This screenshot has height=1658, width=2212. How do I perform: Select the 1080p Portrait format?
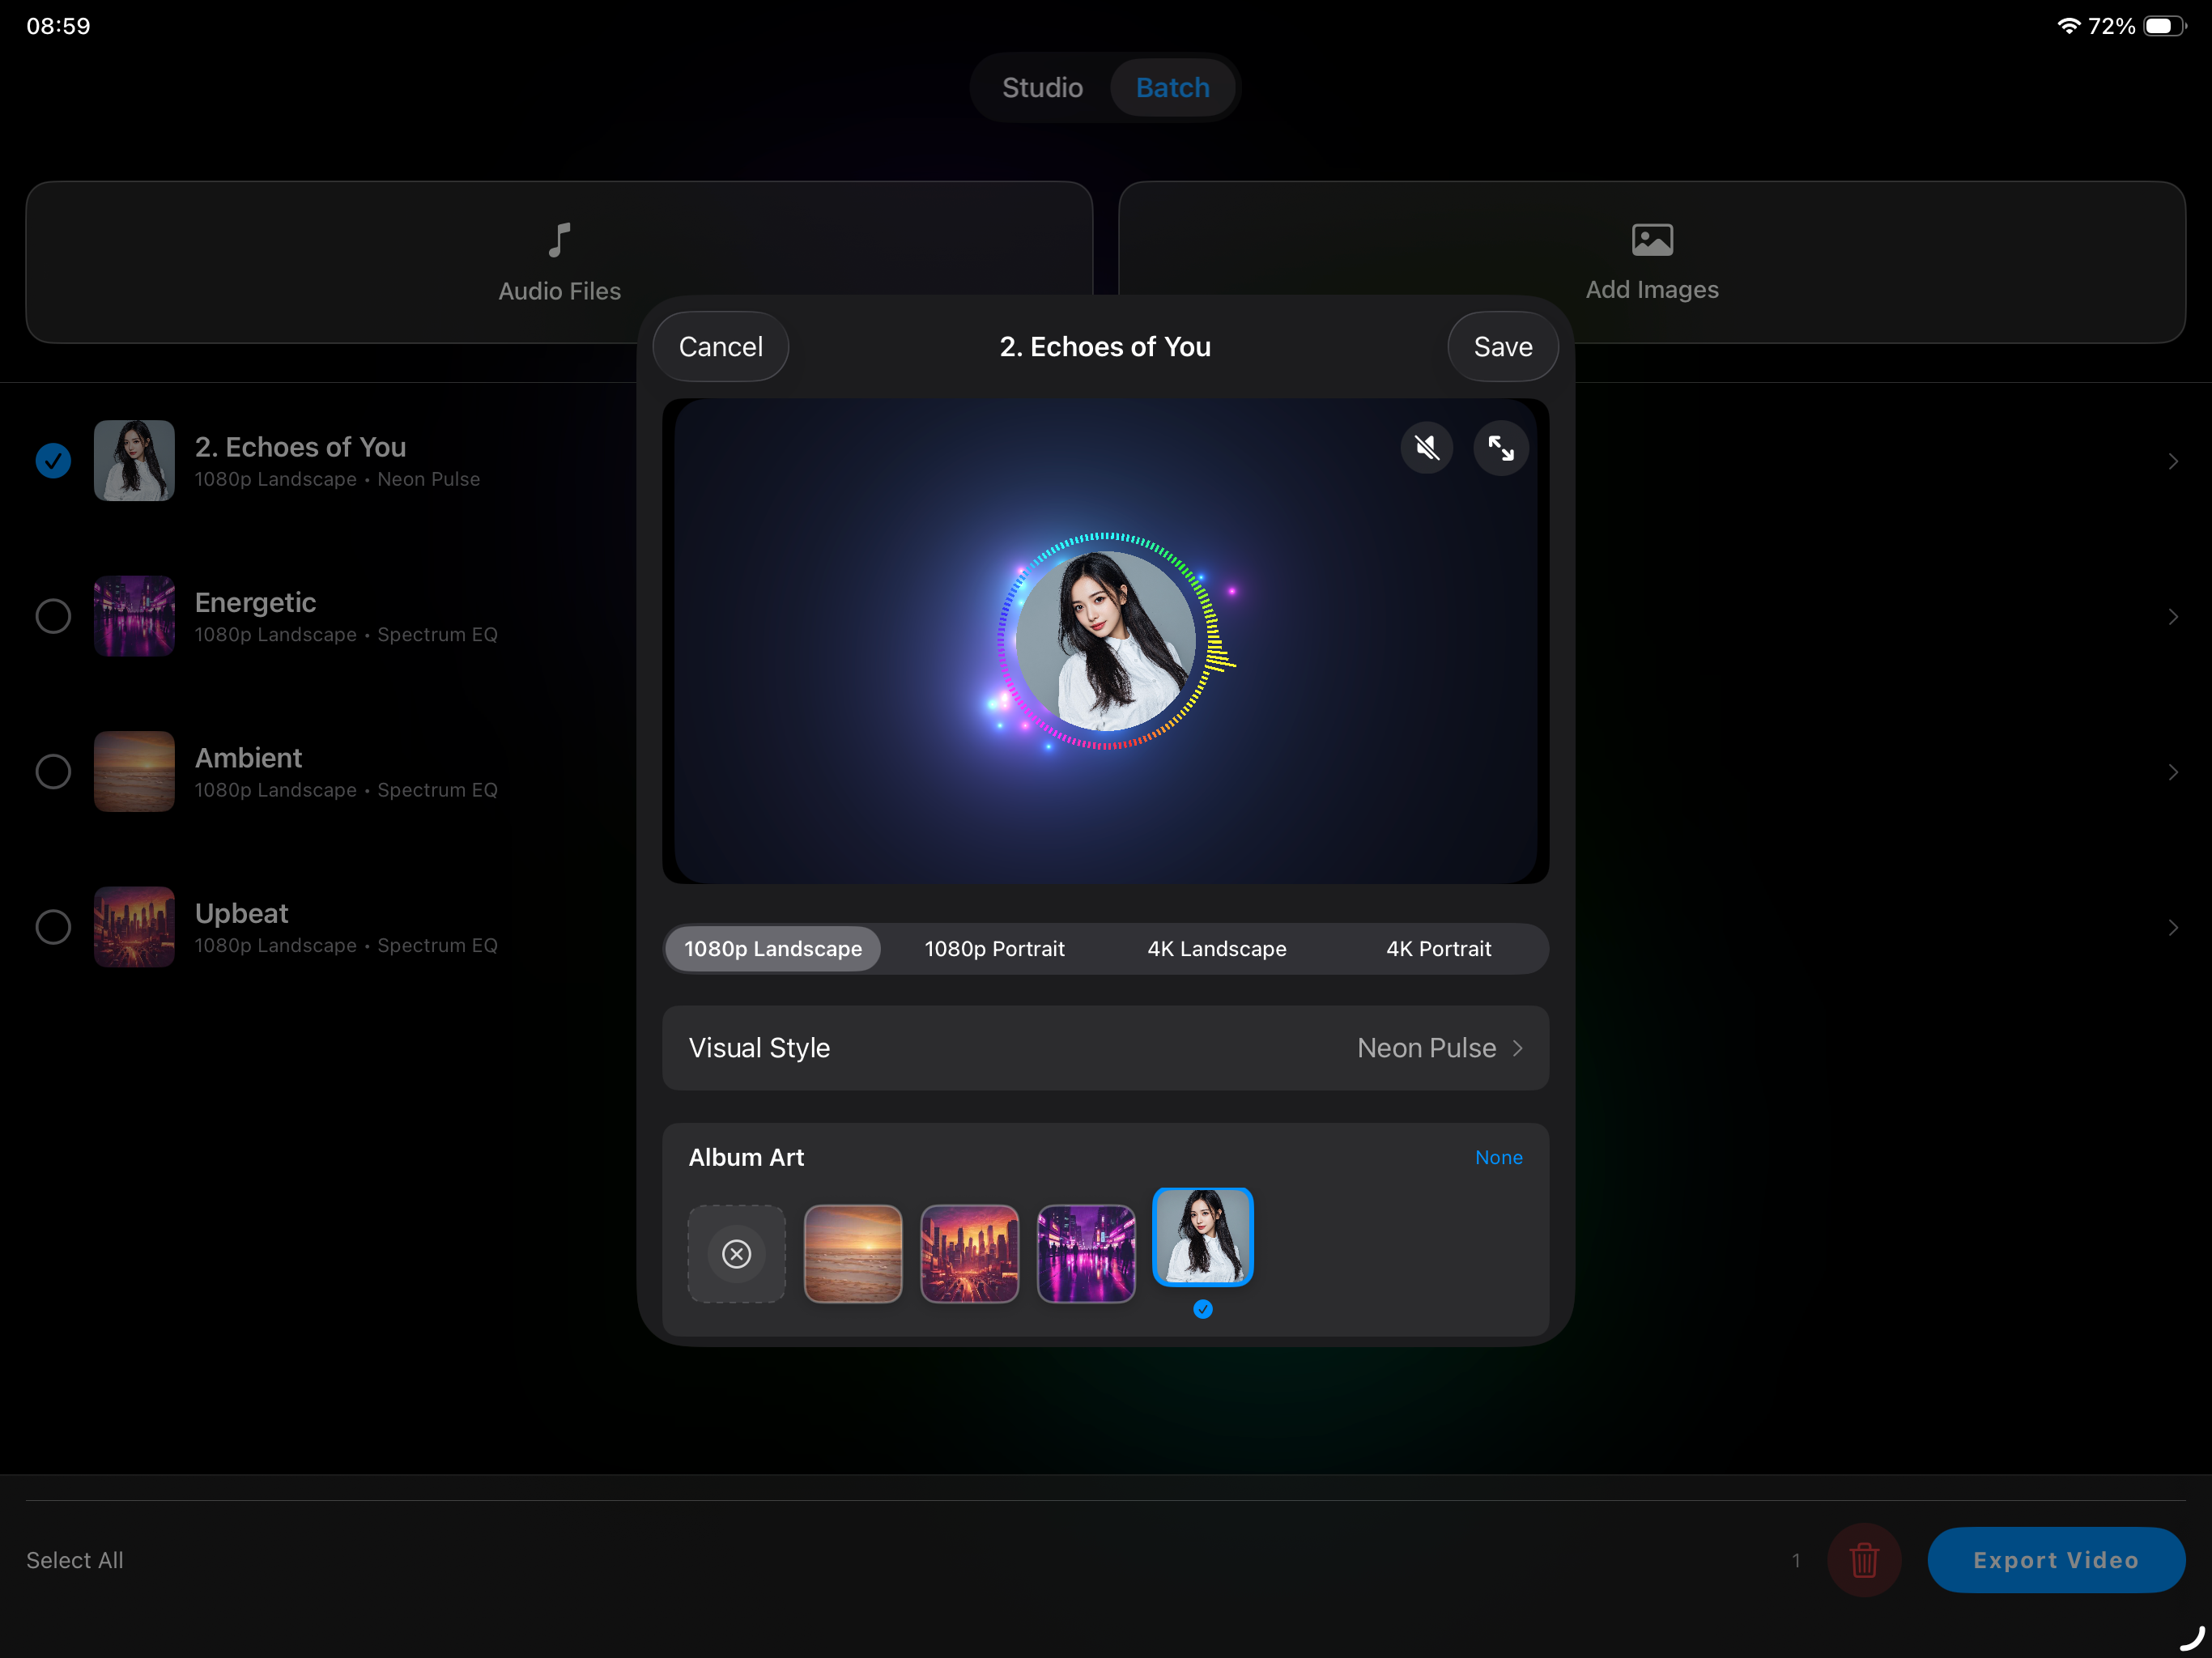point(994,948)
